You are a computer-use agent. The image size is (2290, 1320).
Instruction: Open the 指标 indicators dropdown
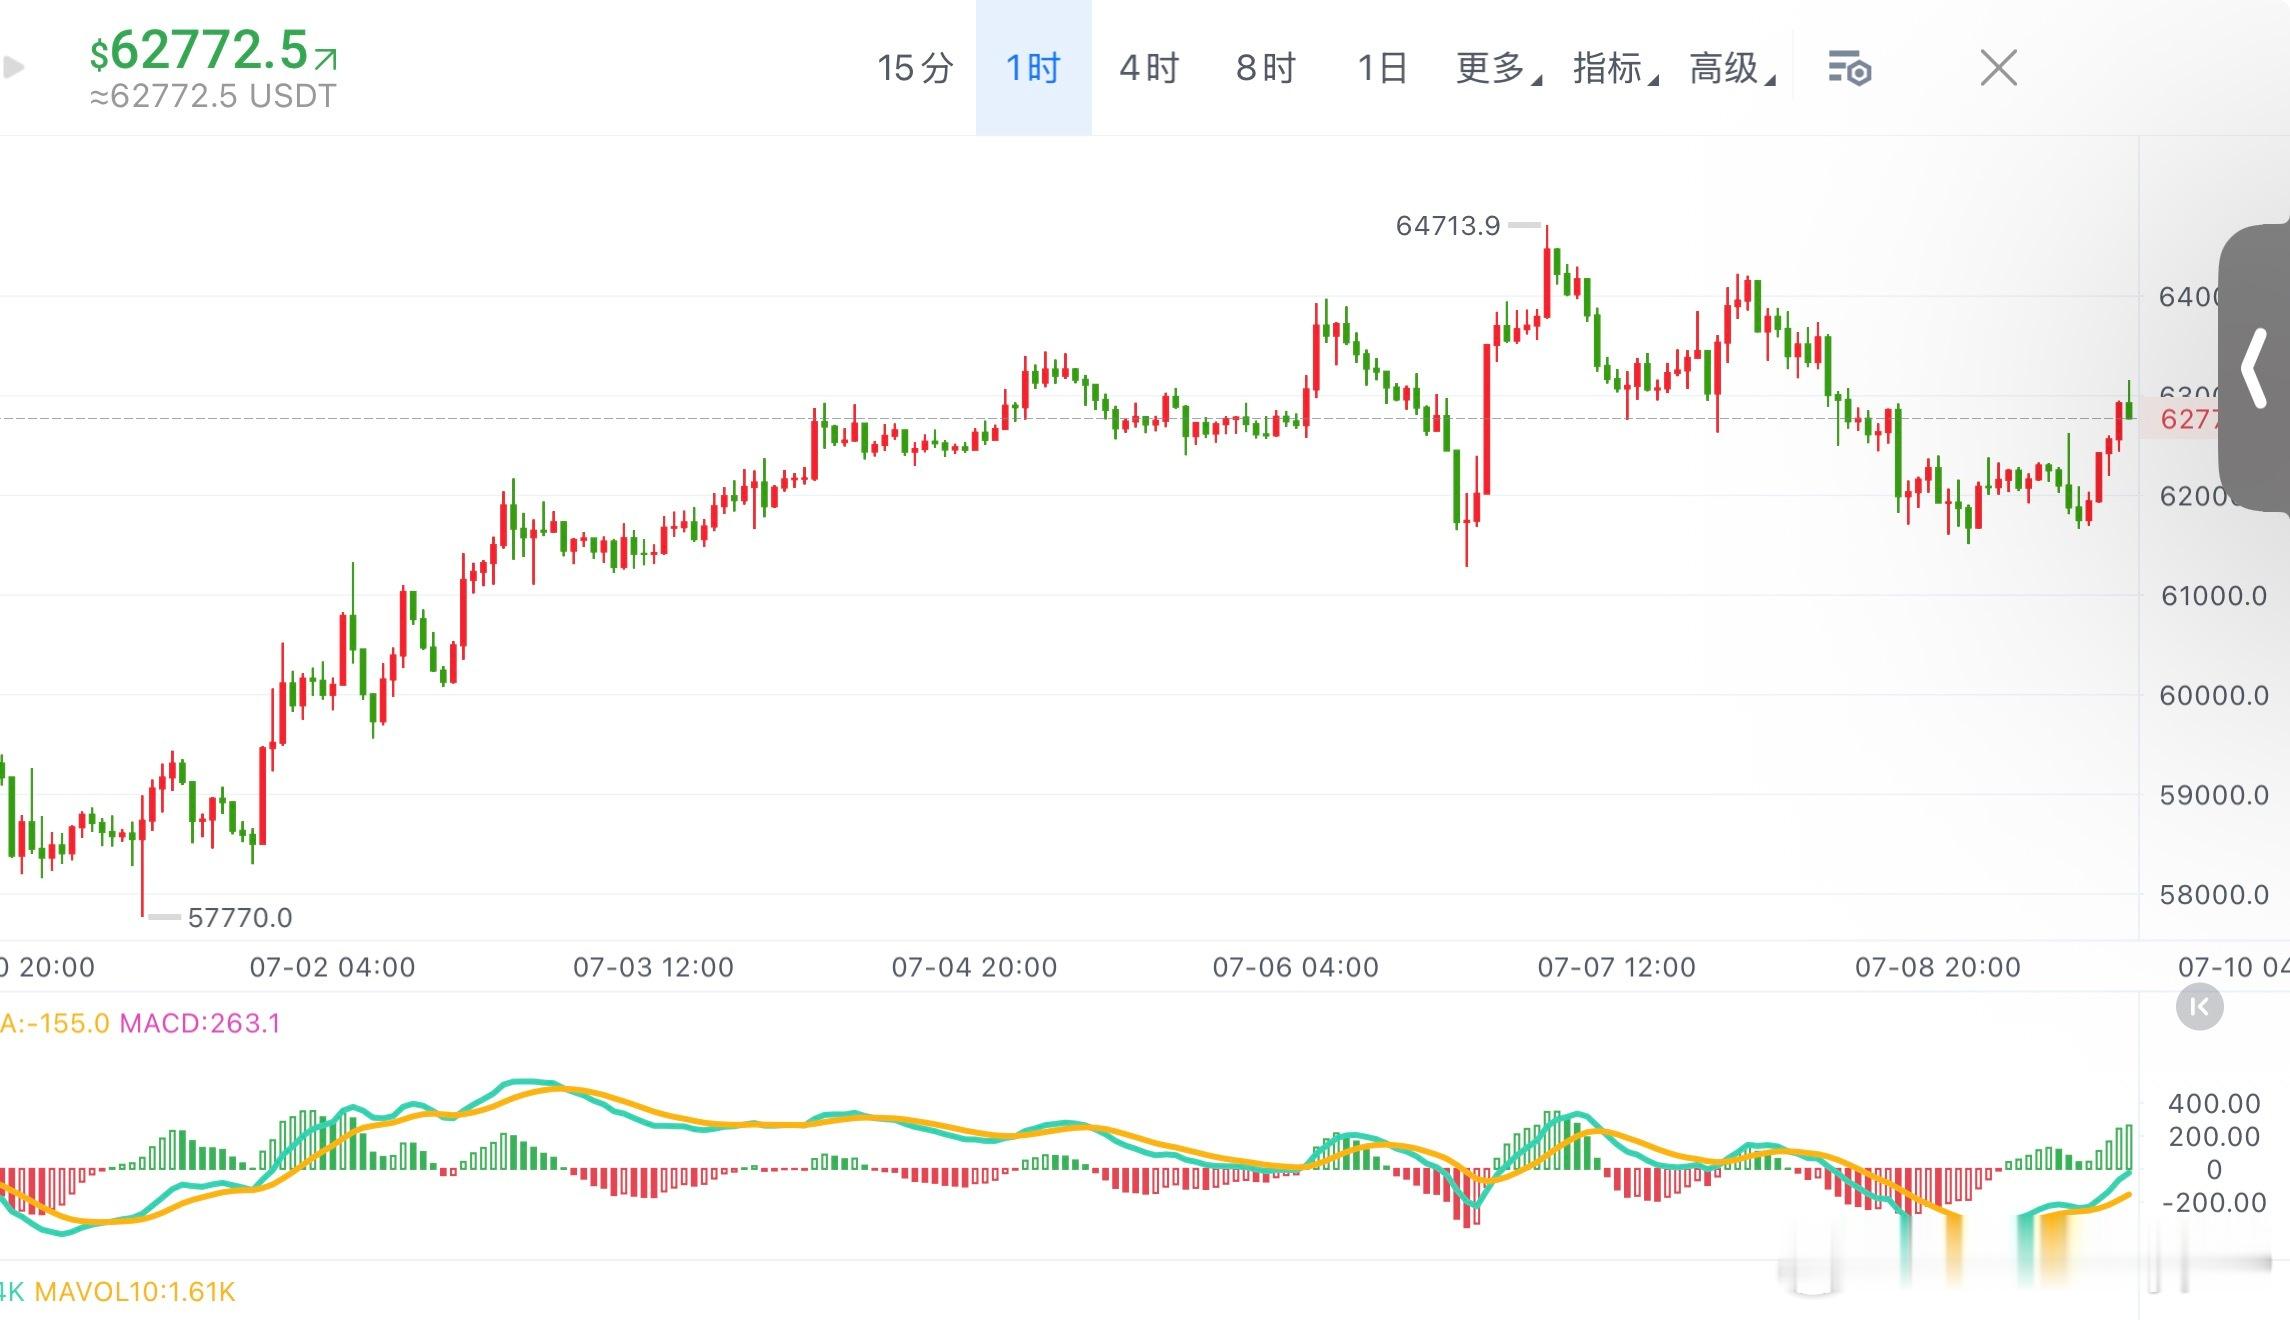click(x=1615, y=68)
